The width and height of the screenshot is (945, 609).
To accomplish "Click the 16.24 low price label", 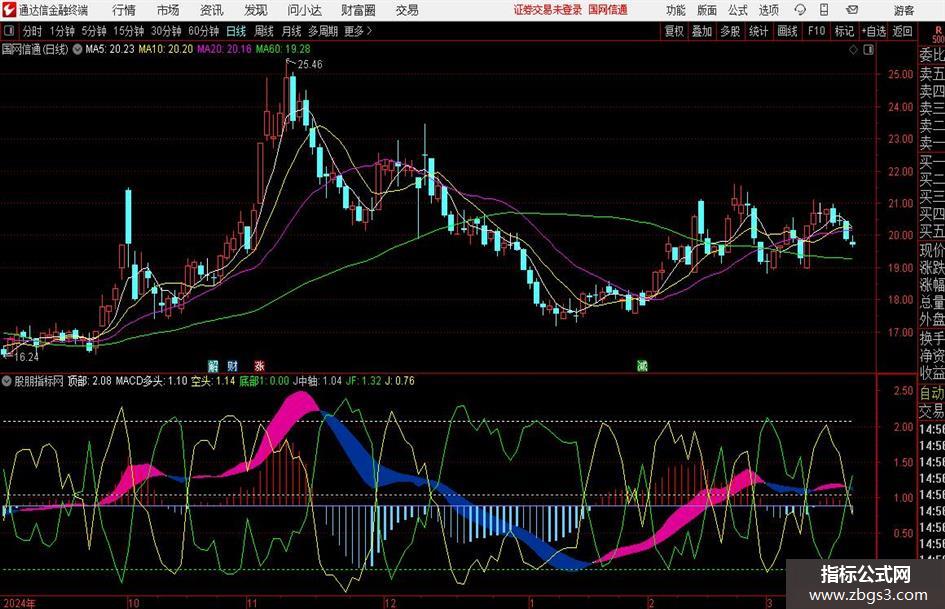I will coord(26,357).
